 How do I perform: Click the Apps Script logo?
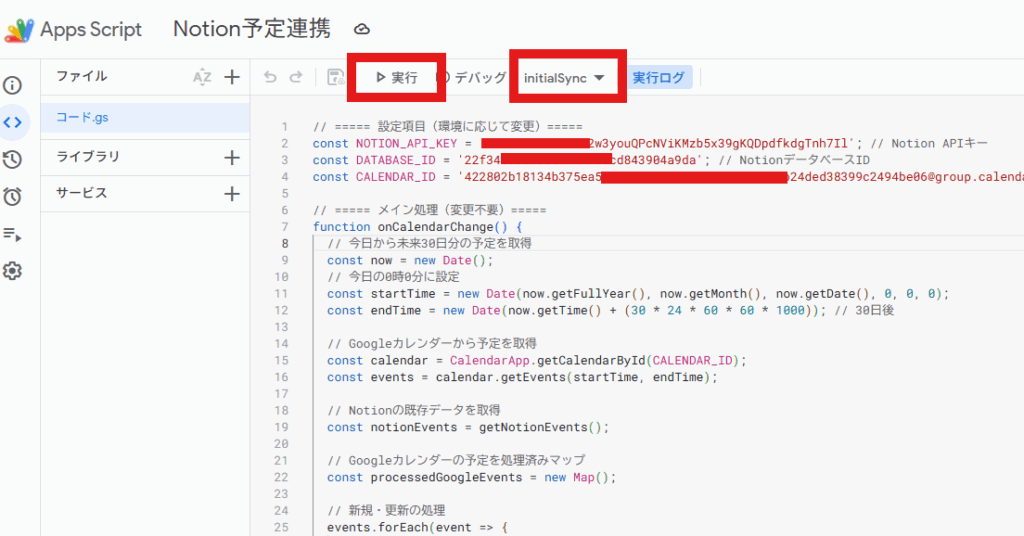pyautogui.click(x=19, y=30)
